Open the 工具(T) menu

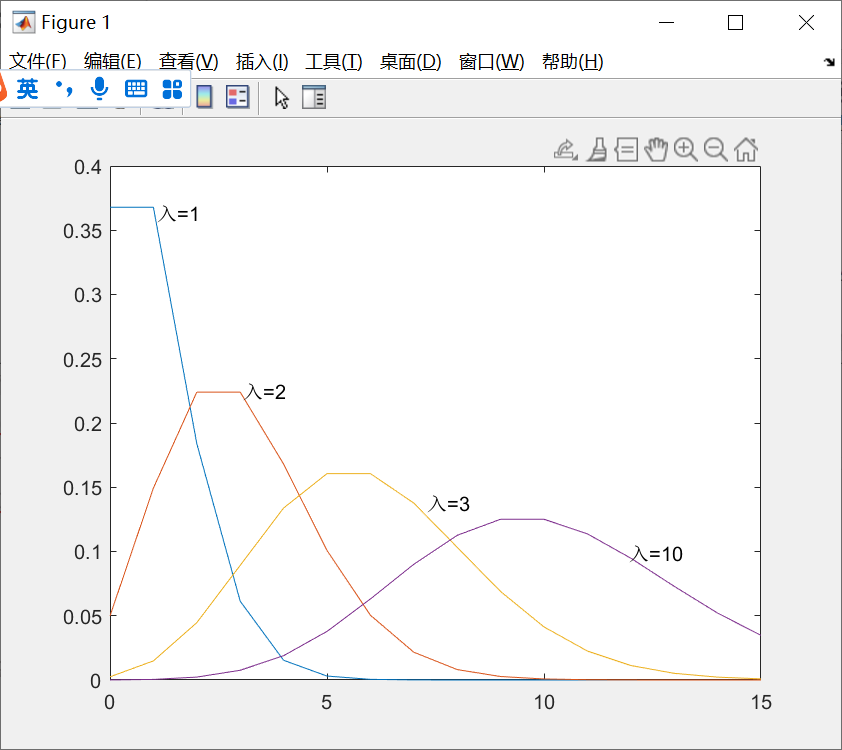332,61
